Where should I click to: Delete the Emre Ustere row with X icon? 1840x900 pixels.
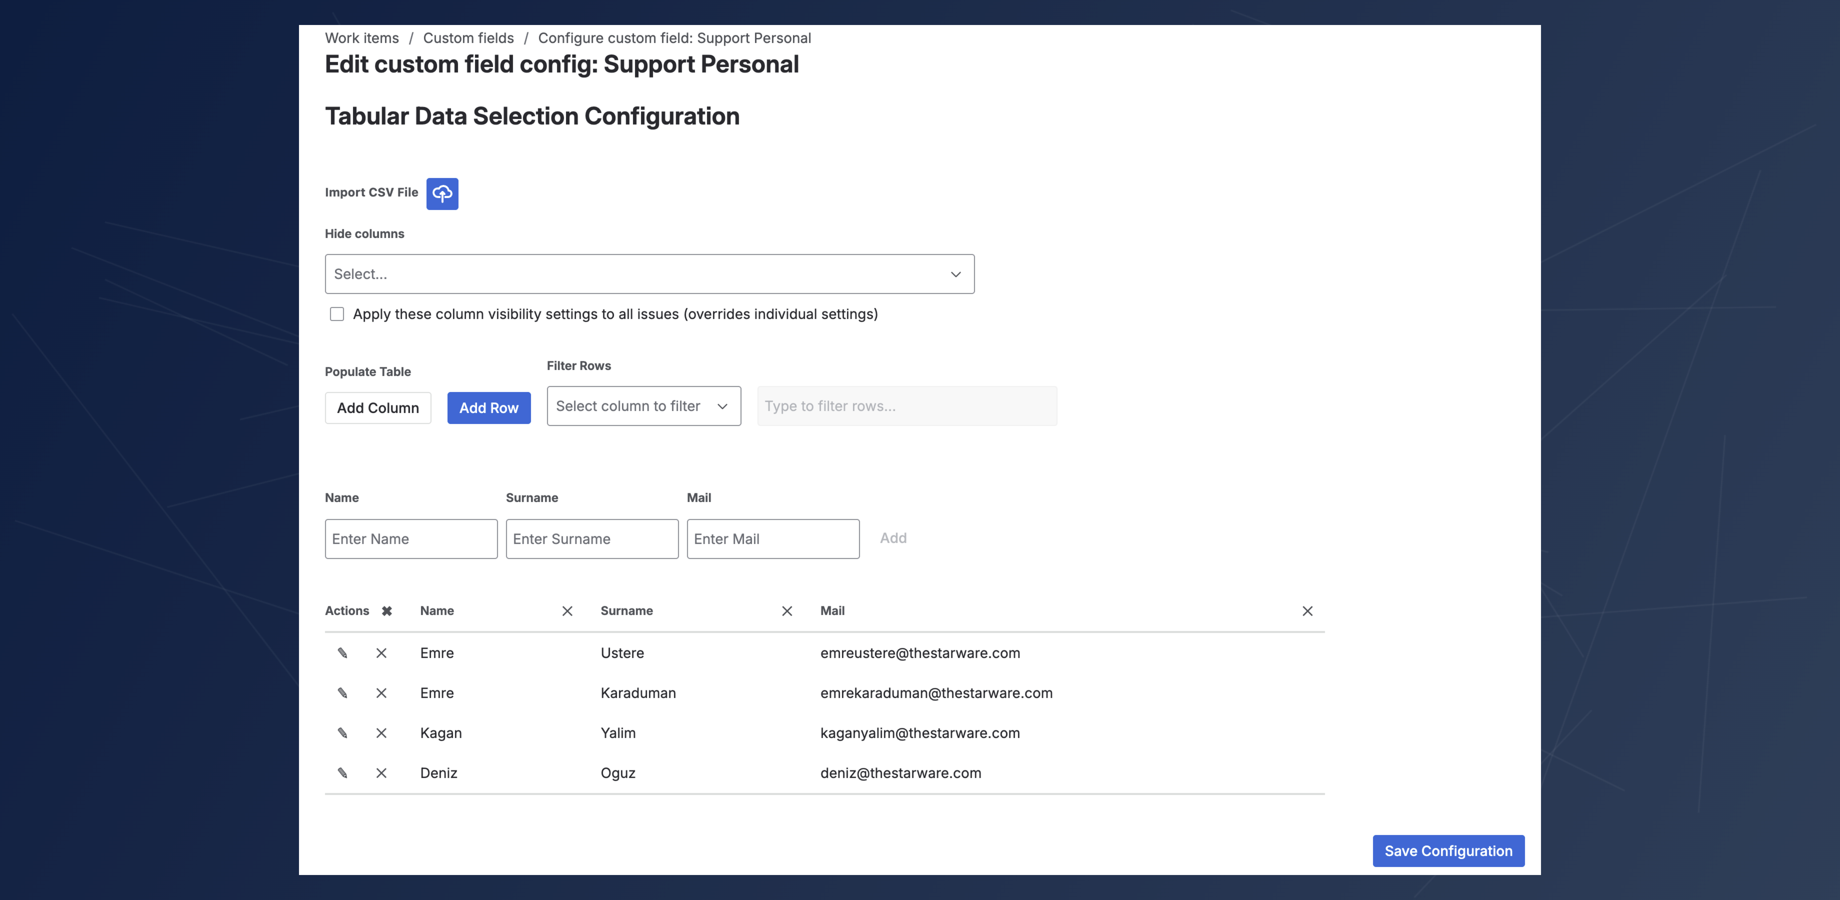381,652
